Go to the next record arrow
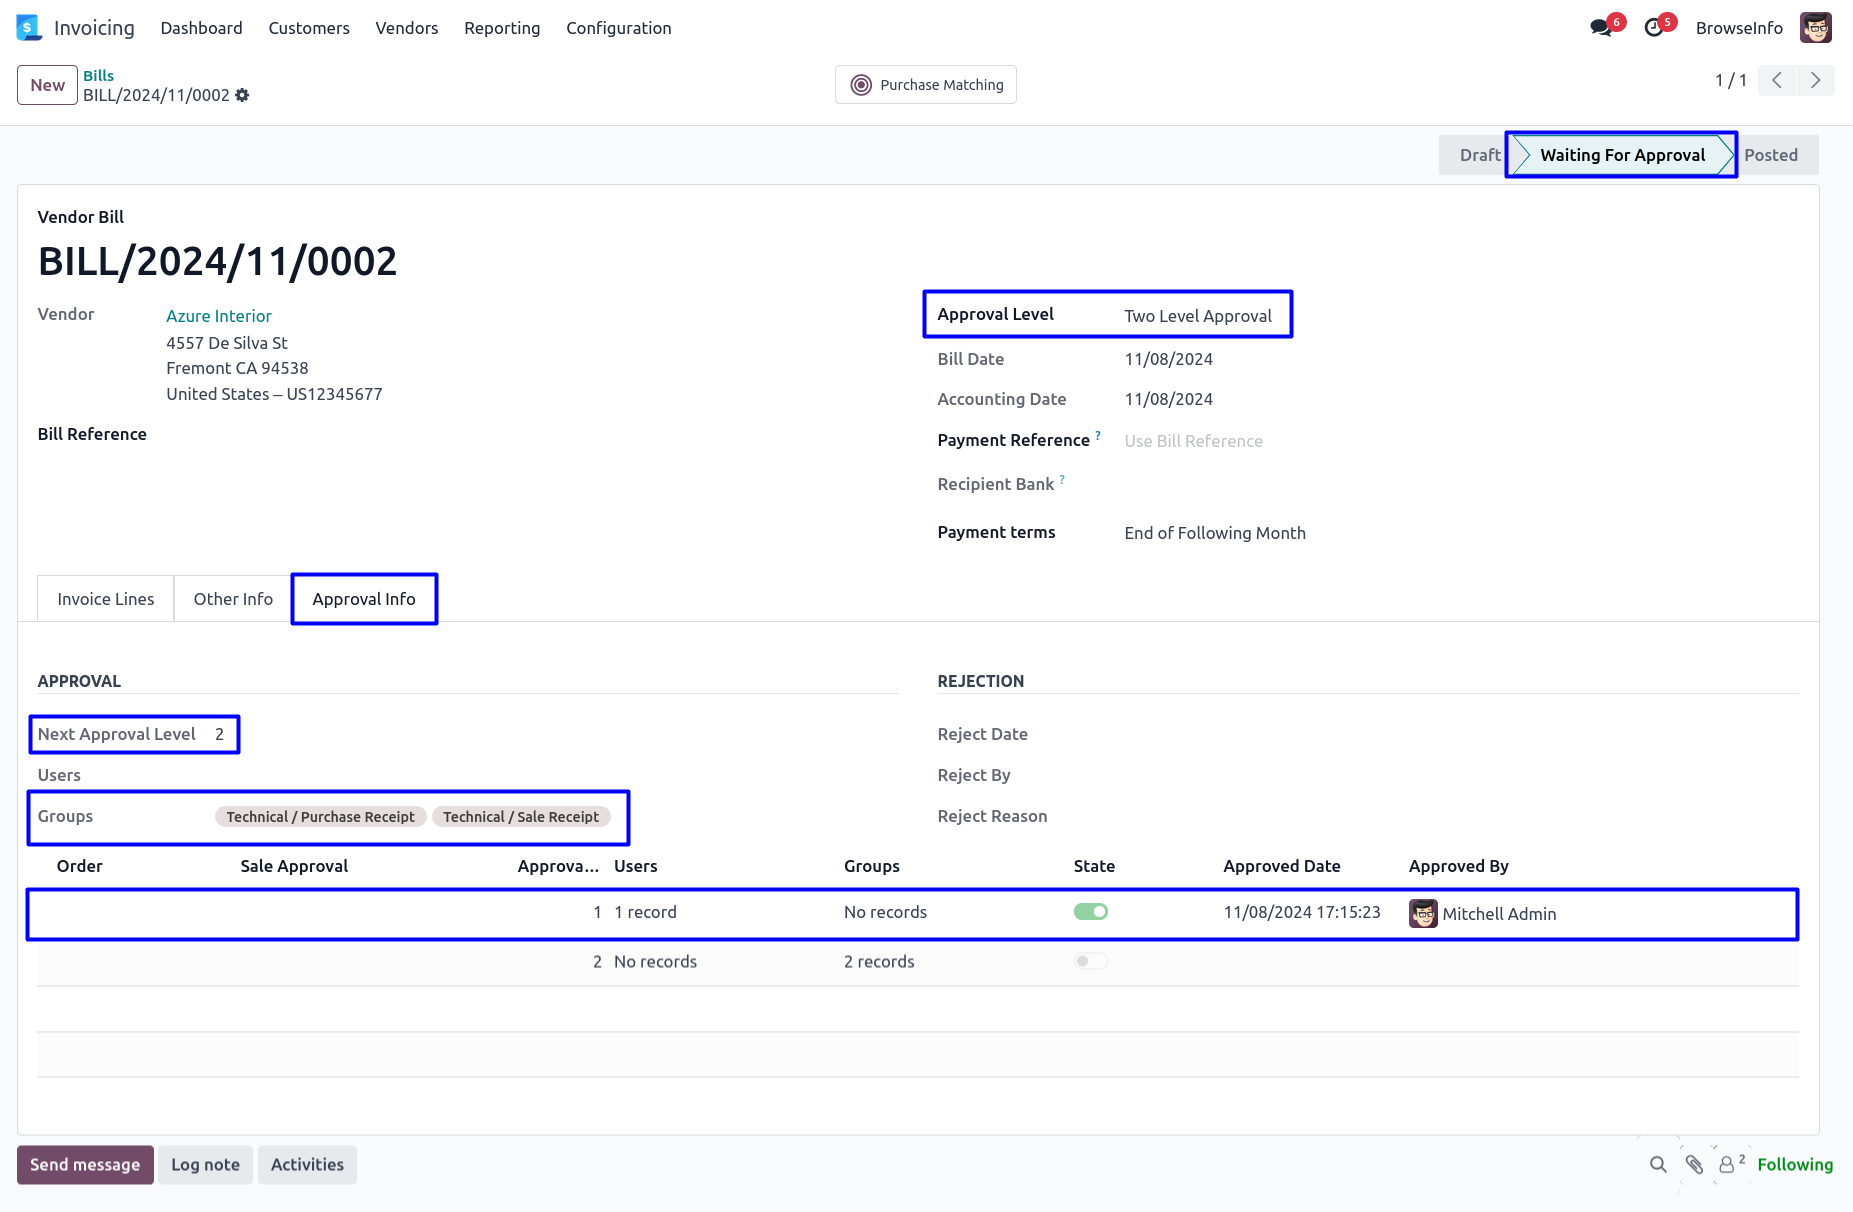1853x1212 pixels. tap(1815, 80)
